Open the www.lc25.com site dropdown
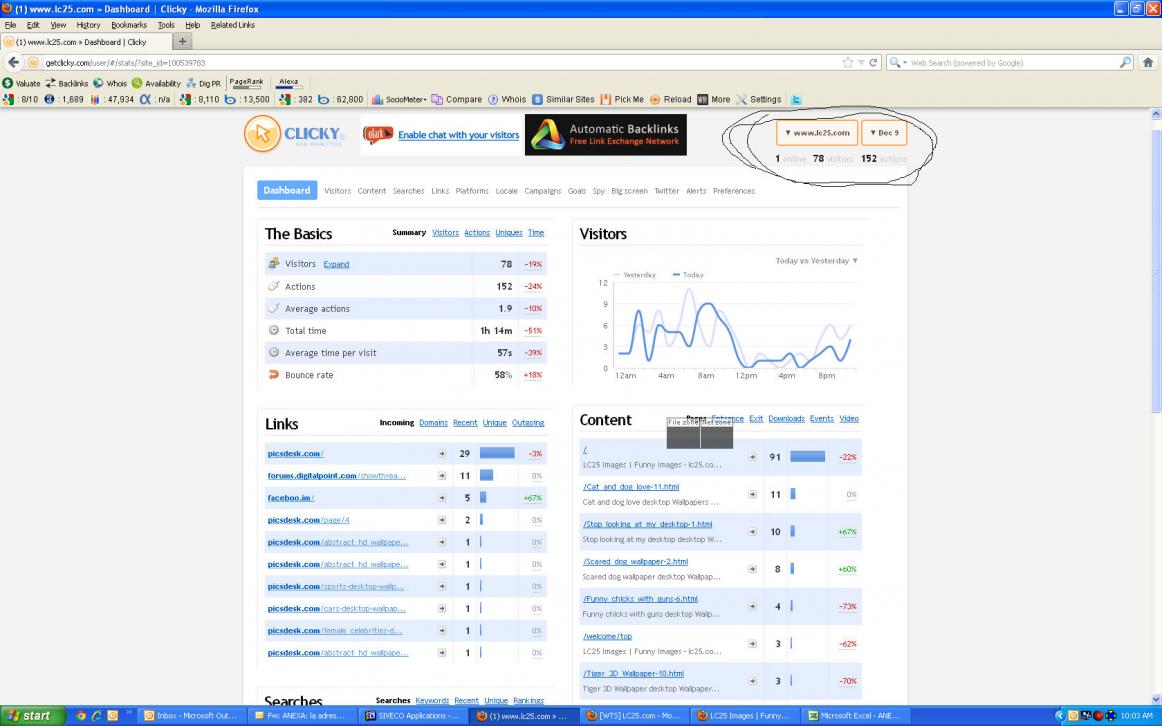 click(817, 133)
